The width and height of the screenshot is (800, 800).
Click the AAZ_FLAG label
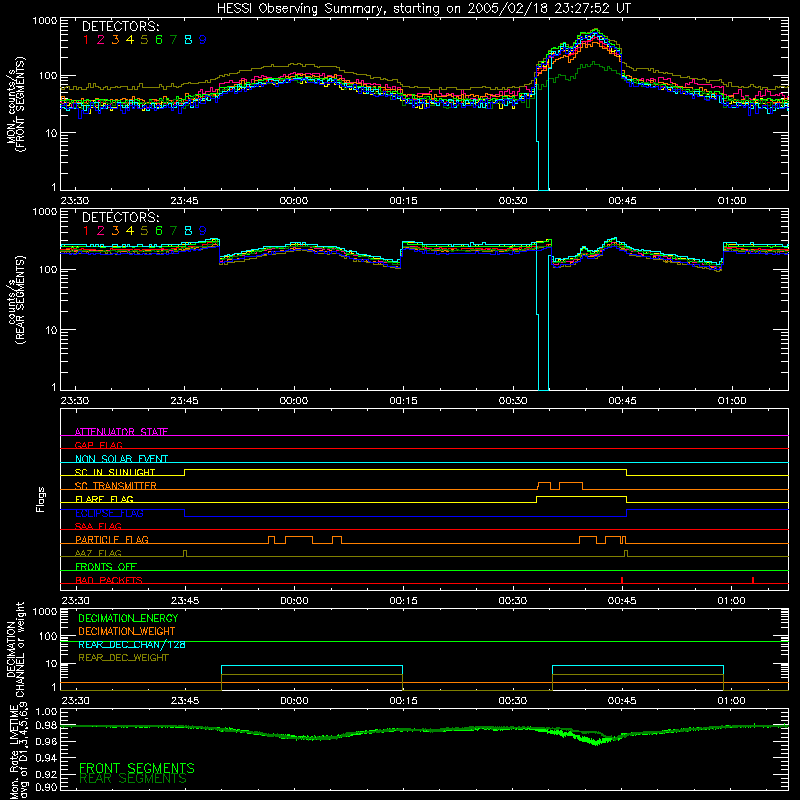(98, 553)
